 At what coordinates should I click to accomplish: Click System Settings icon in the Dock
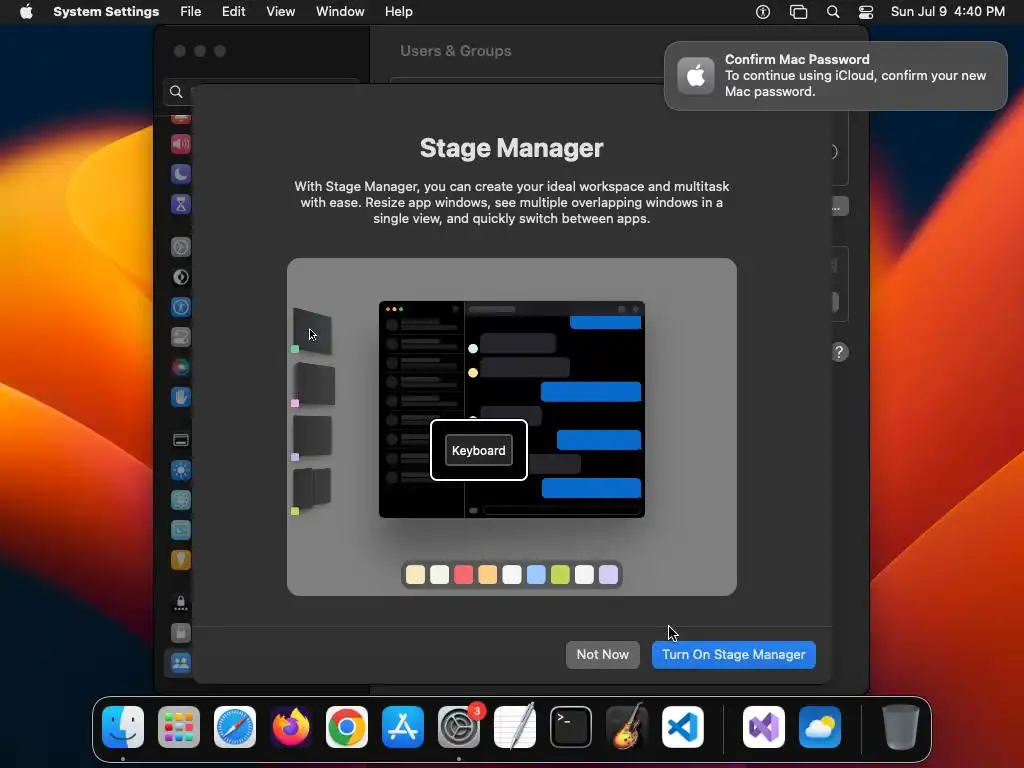pos(459,727)
